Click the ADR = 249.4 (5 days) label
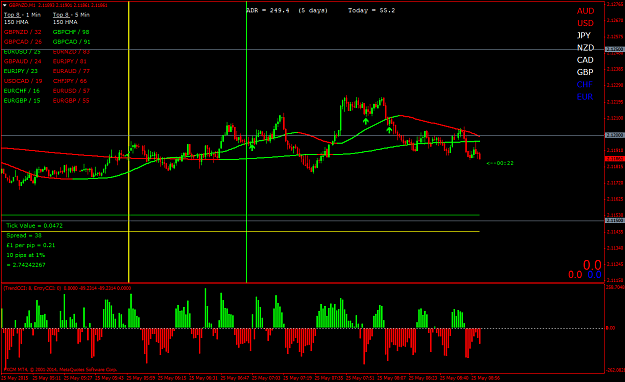The image size is (625, 382). (287, 10)
